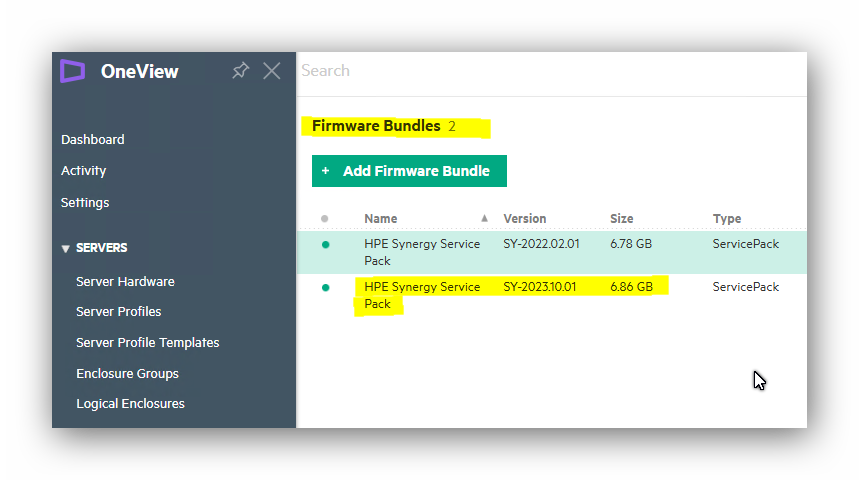Screen dimensions: 859x480
Task: Open the Dashboard page
Action: click(93, 140)
